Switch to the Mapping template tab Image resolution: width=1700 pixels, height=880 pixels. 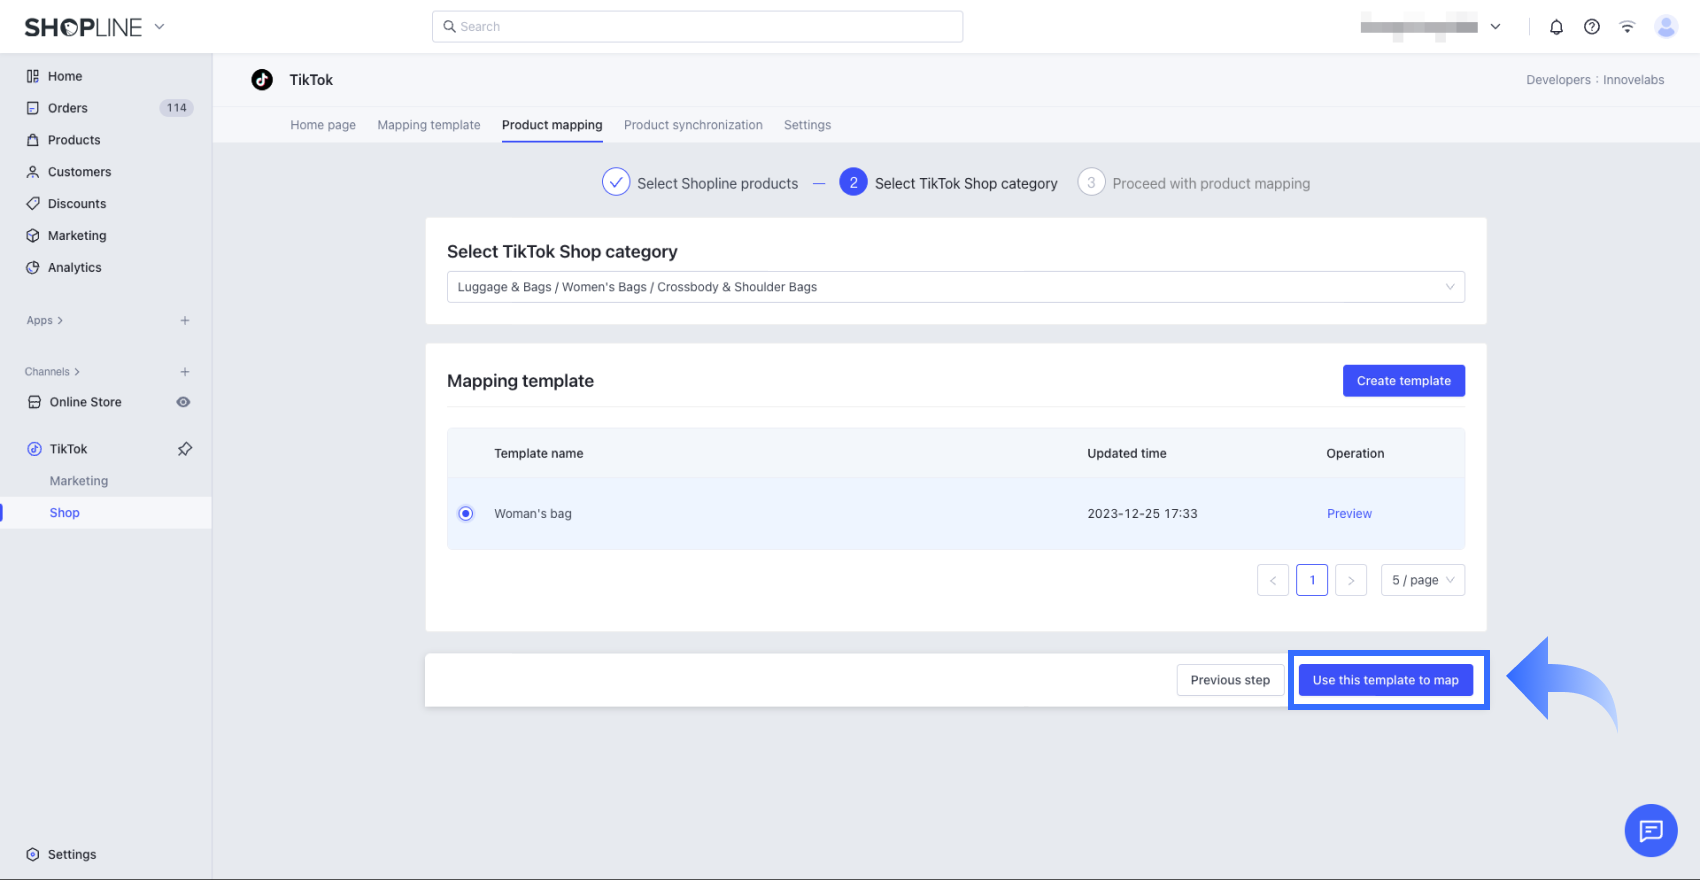[428, 125]
